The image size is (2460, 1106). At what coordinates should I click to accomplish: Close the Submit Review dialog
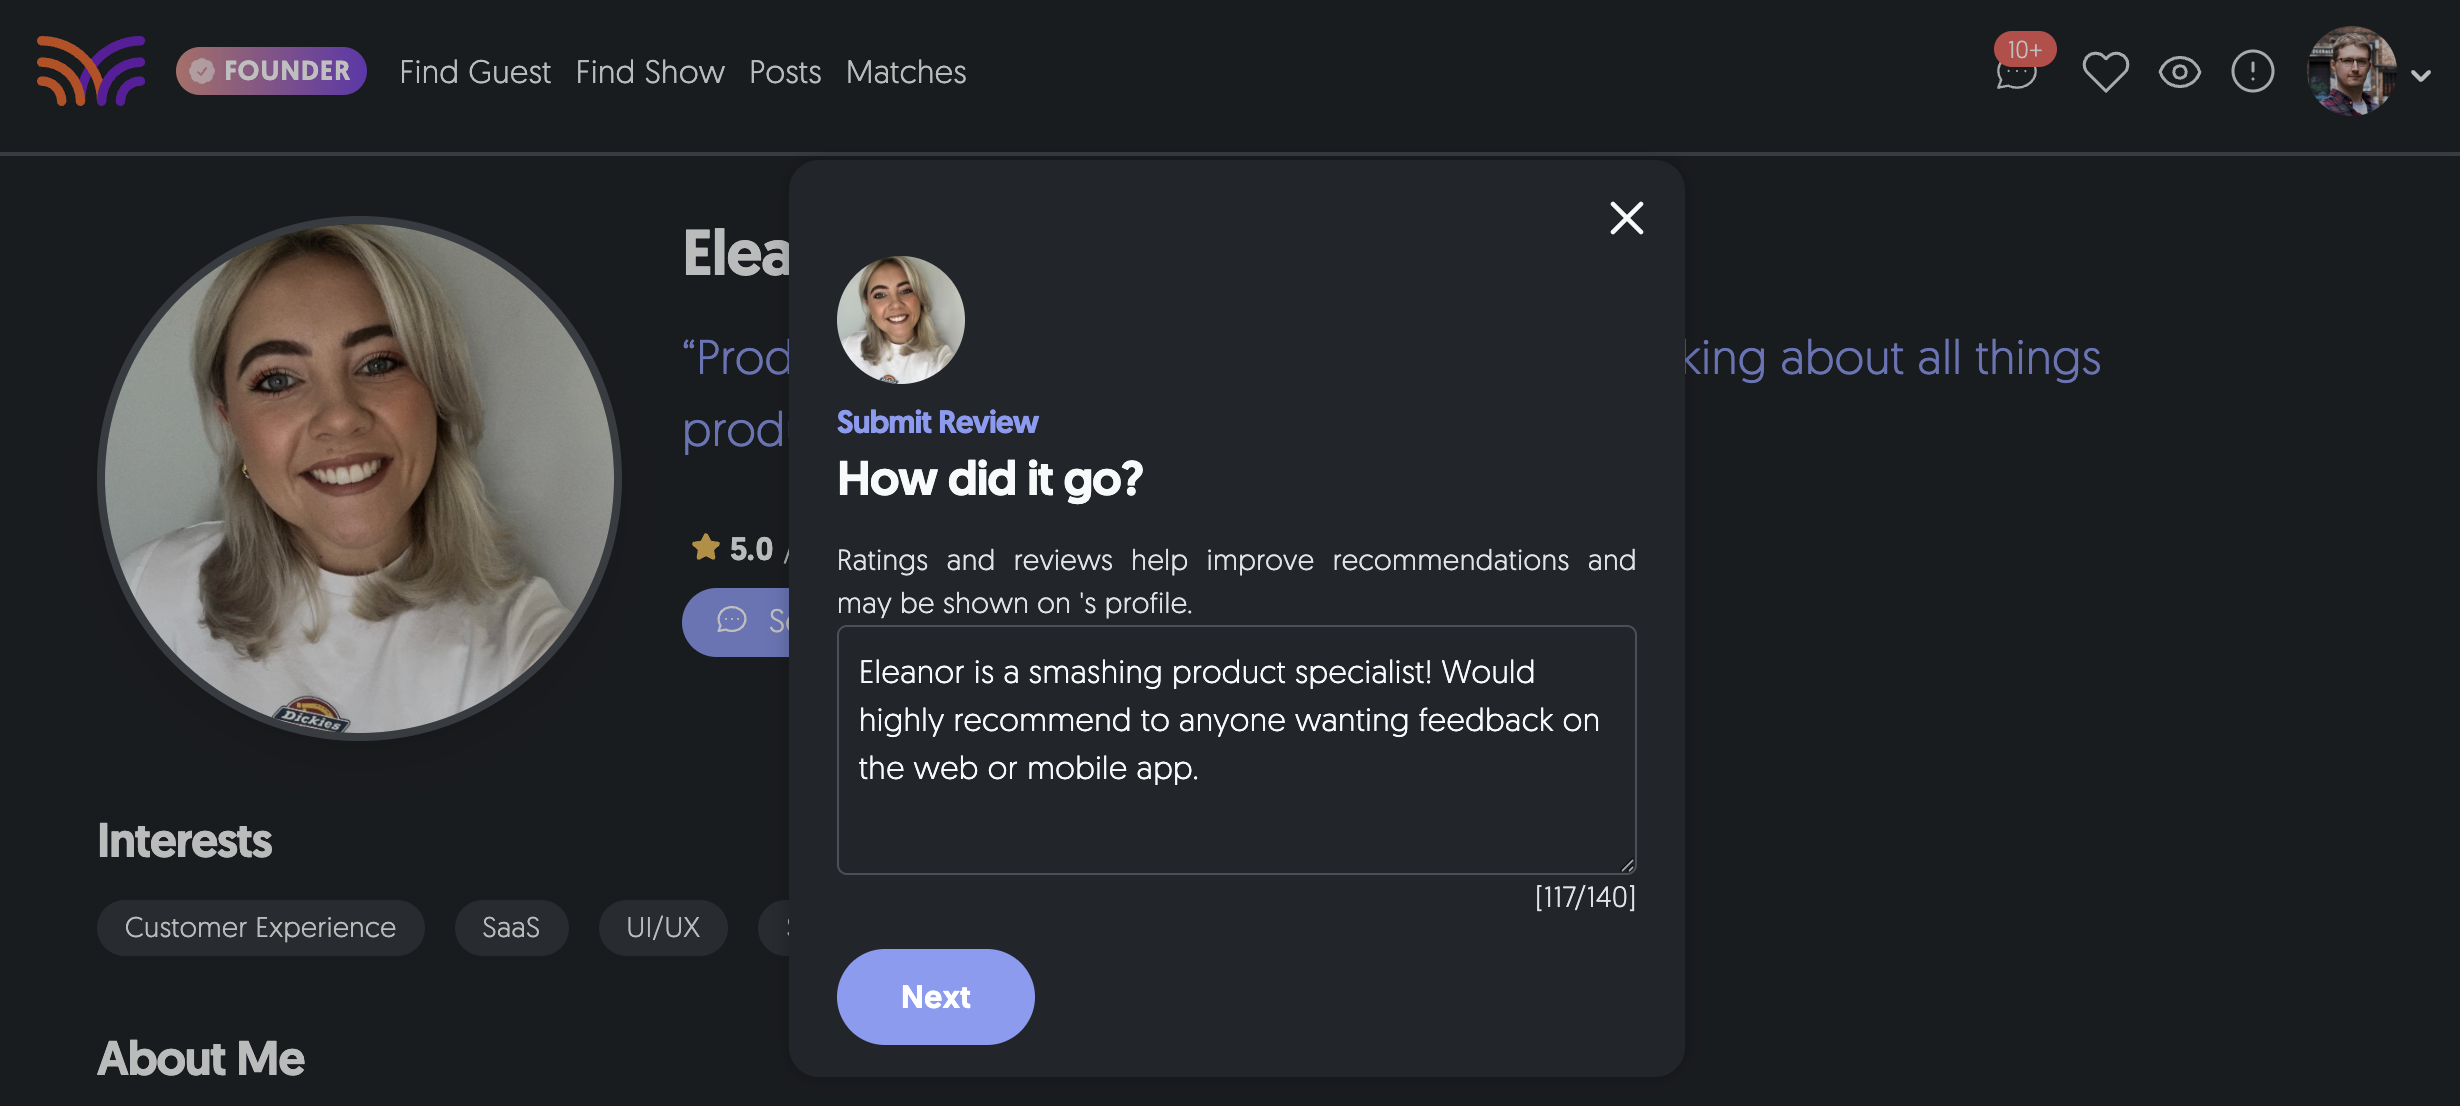pyautogui.click(x=1626, y=218)
